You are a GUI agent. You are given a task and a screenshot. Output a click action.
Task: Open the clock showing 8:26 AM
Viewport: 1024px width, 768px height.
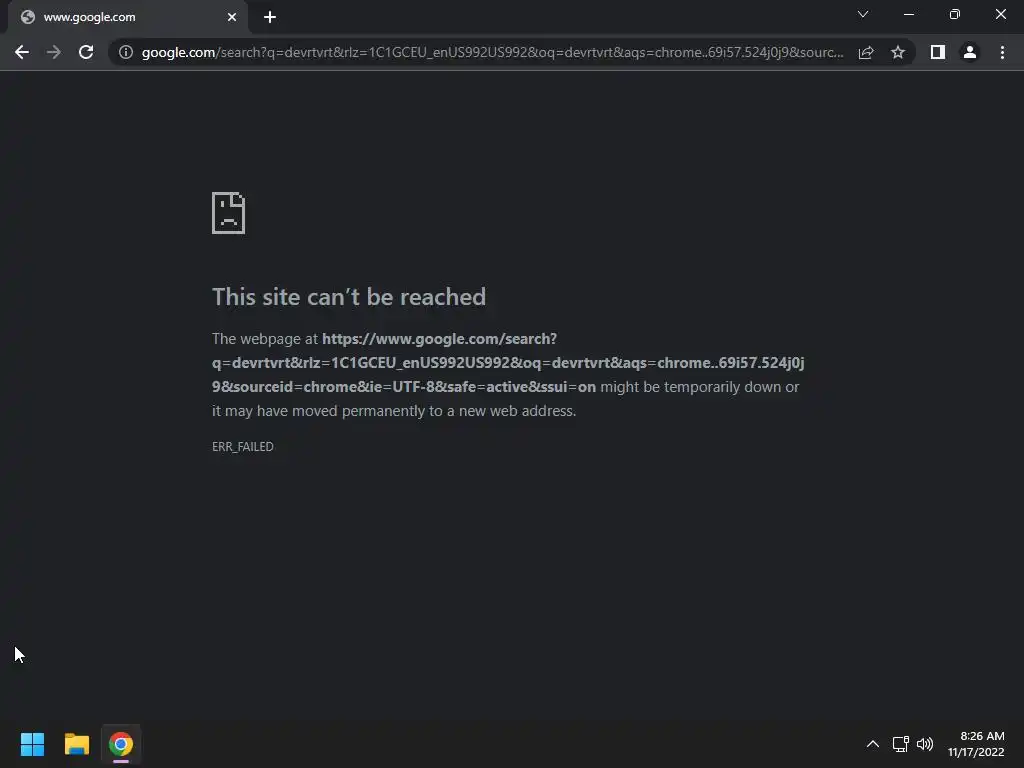976,744
